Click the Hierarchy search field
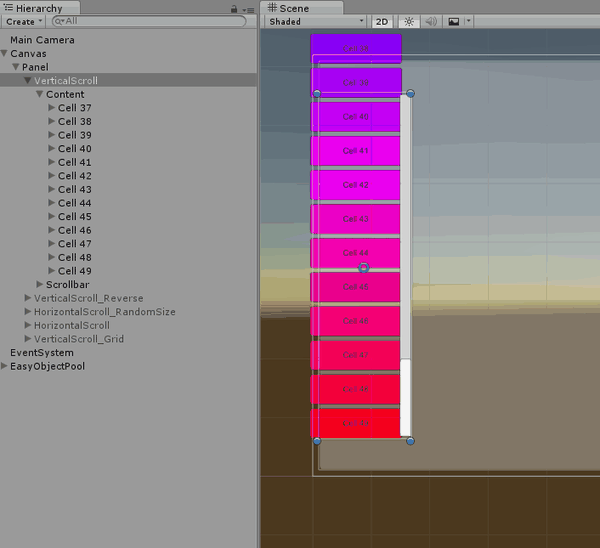Screen dimensions: 600x548 [149, 21]
